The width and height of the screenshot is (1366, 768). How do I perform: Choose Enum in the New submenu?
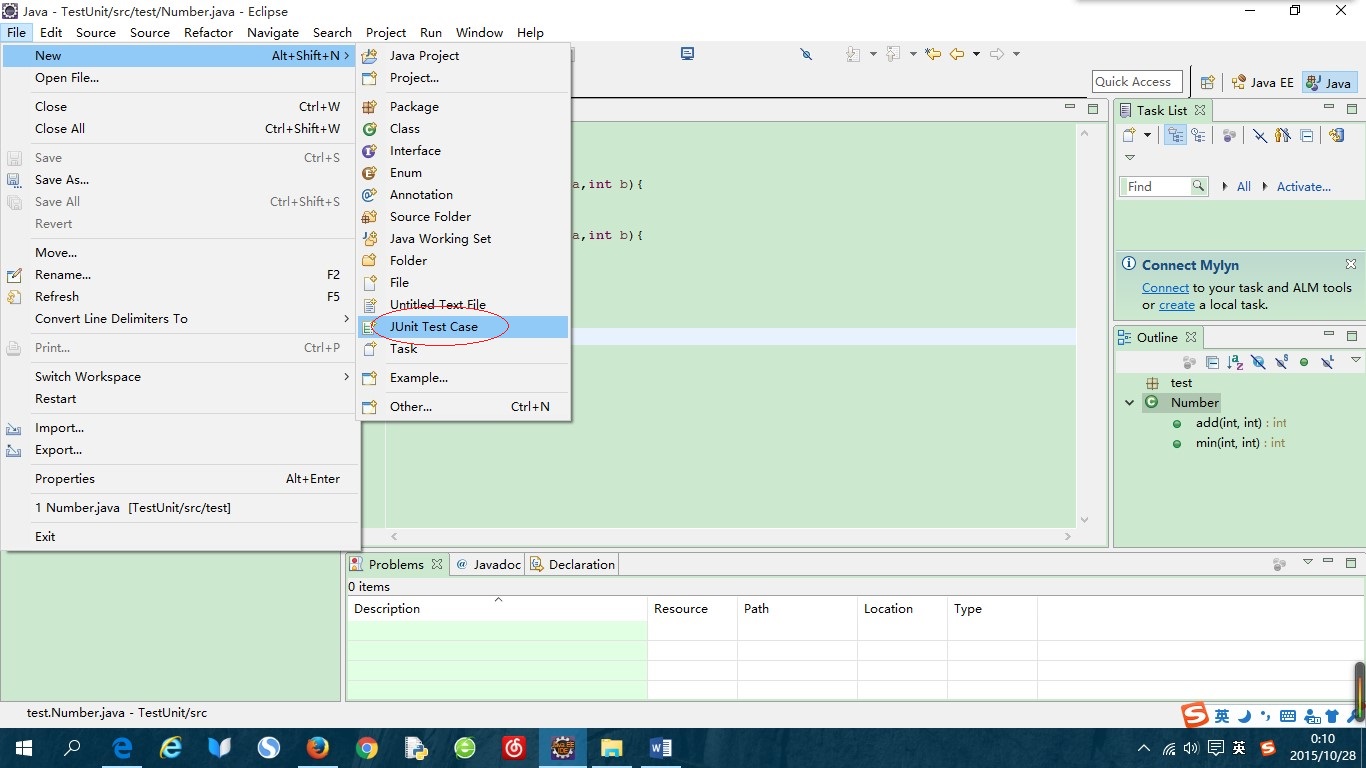tap(463, 173)
